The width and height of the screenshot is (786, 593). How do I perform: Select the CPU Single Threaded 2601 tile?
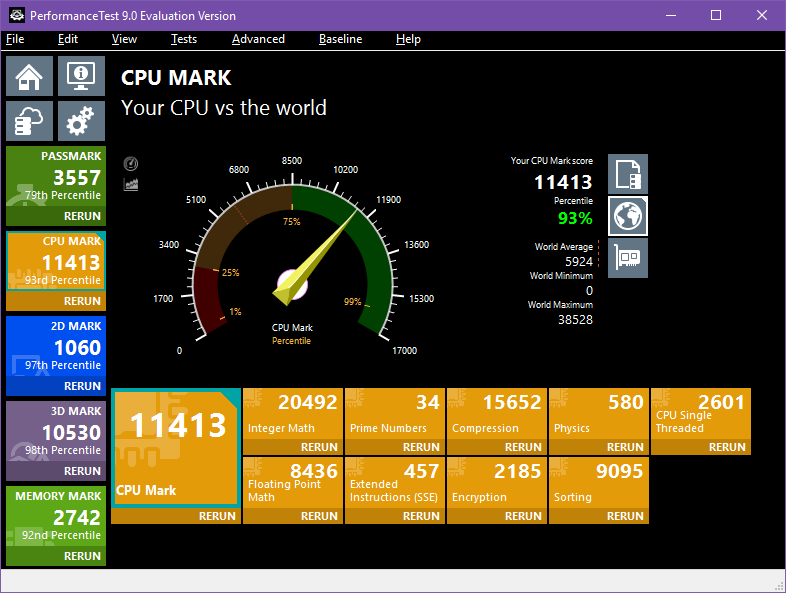coord(701,414)
